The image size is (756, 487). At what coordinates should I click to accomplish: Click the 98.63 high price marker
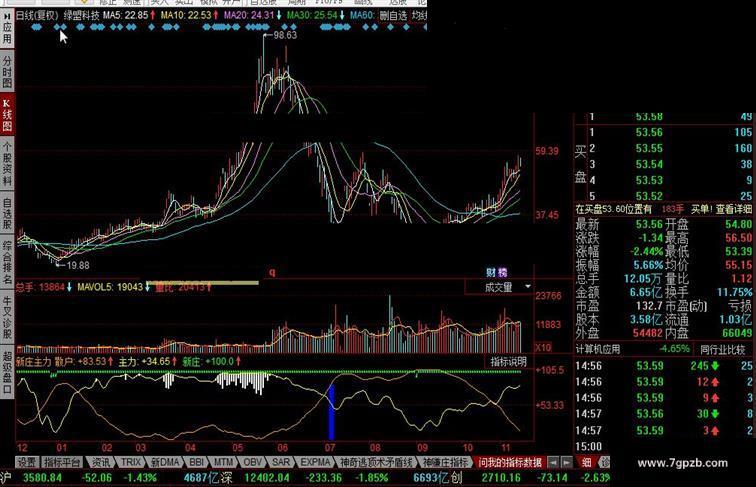pyautogui.click(x=285, y=35)
